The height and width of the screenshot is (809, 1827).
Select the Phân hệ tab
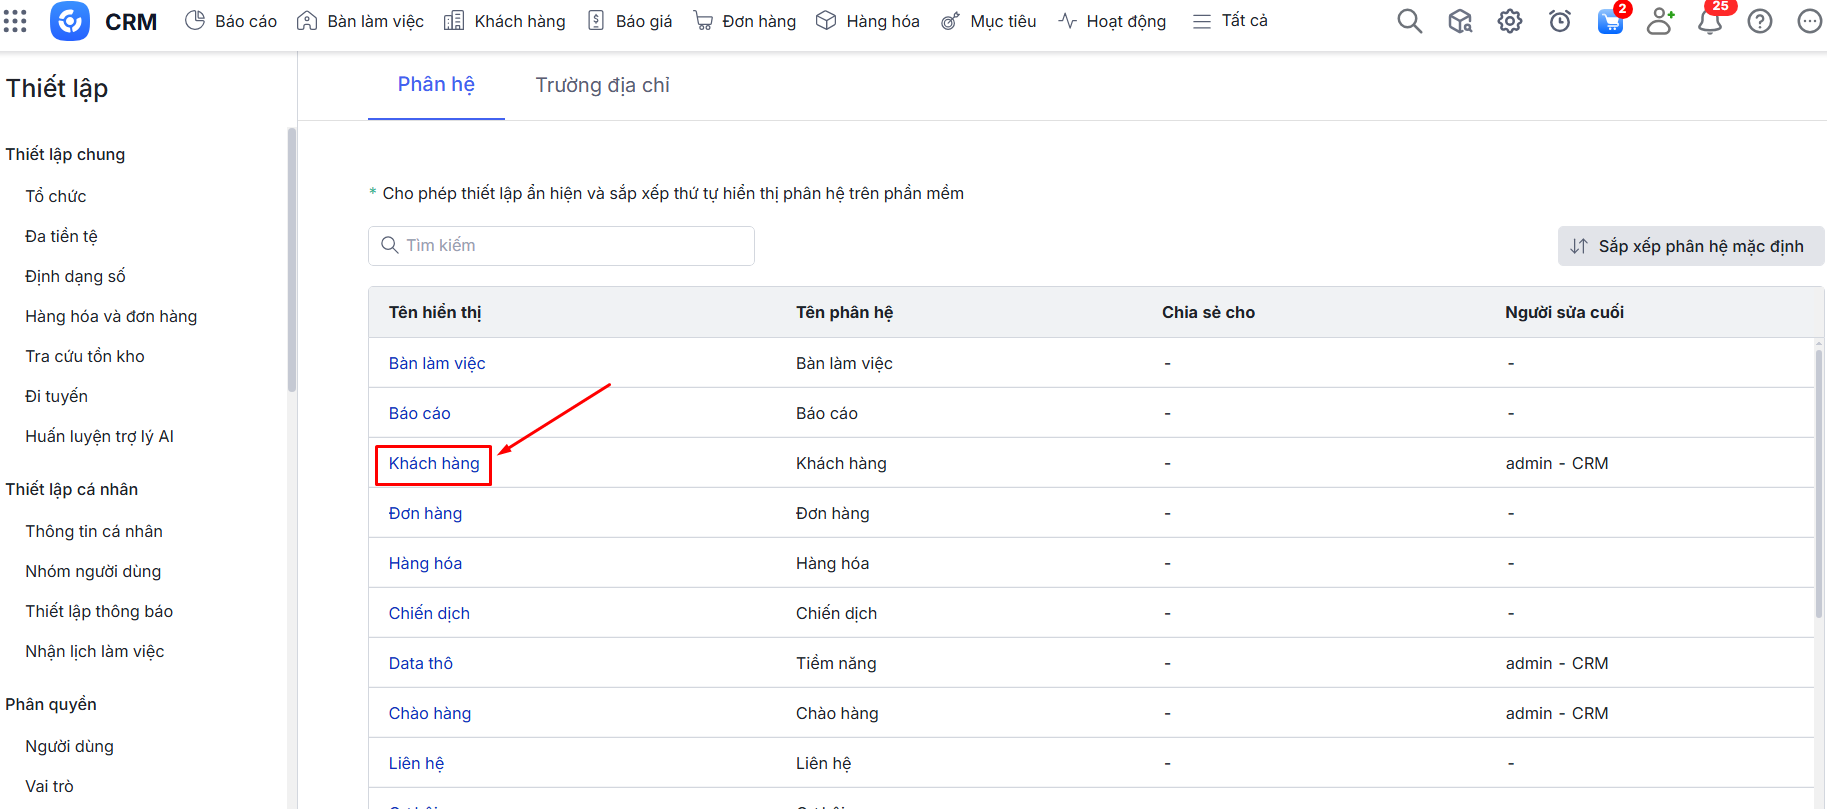436,85
